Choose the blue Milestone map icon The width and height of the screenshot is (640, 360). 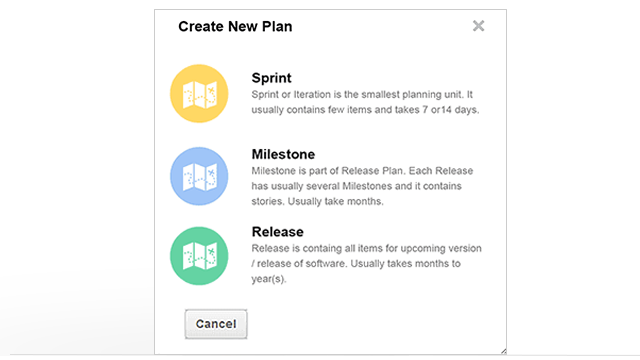[x=199, y=176]
